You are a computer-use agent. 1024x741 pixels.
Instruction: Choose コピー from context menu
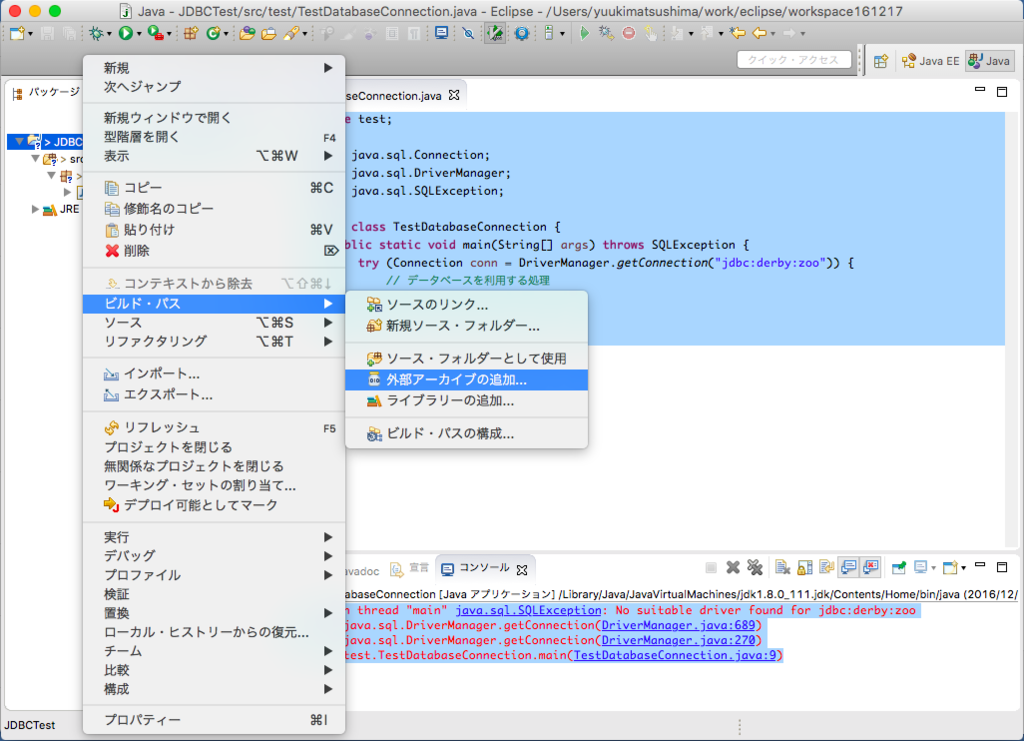coord(214,188)
